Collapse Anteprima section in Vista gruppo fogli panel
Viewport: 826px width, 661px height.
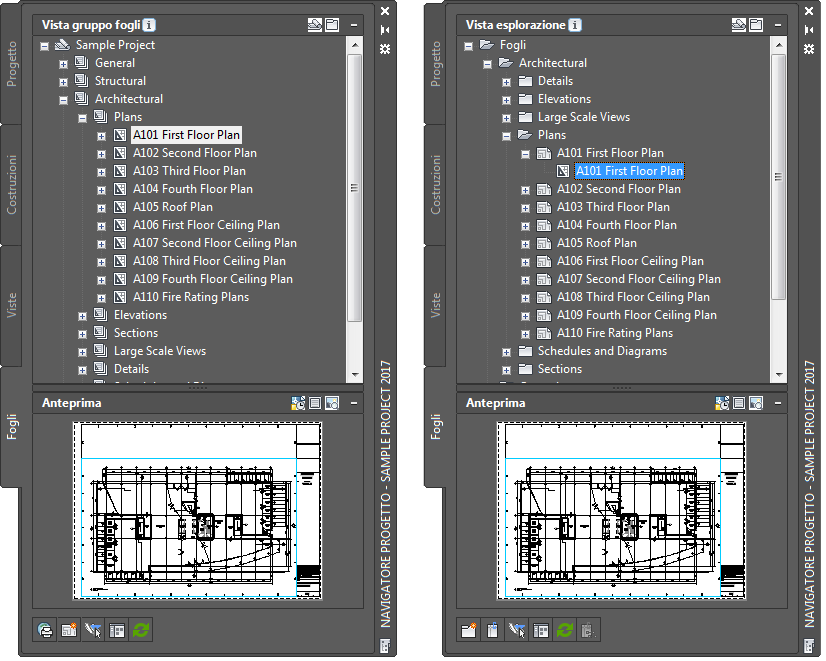coord(354,403)
